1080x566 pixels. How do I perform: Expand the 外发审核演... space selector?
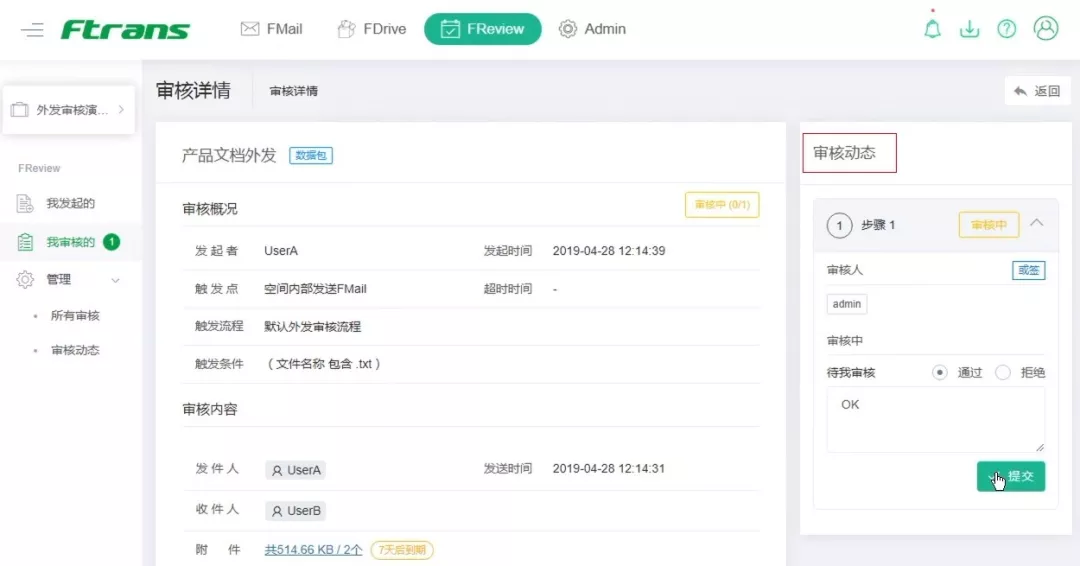click(68, 109)
